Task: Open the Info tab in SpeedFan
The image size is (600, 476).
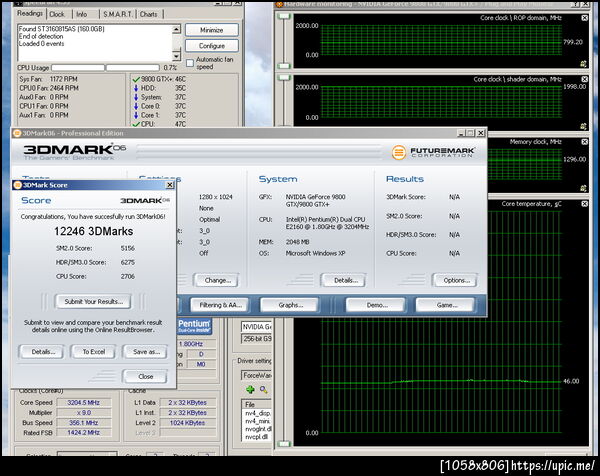Action: (x=82, y=14)
